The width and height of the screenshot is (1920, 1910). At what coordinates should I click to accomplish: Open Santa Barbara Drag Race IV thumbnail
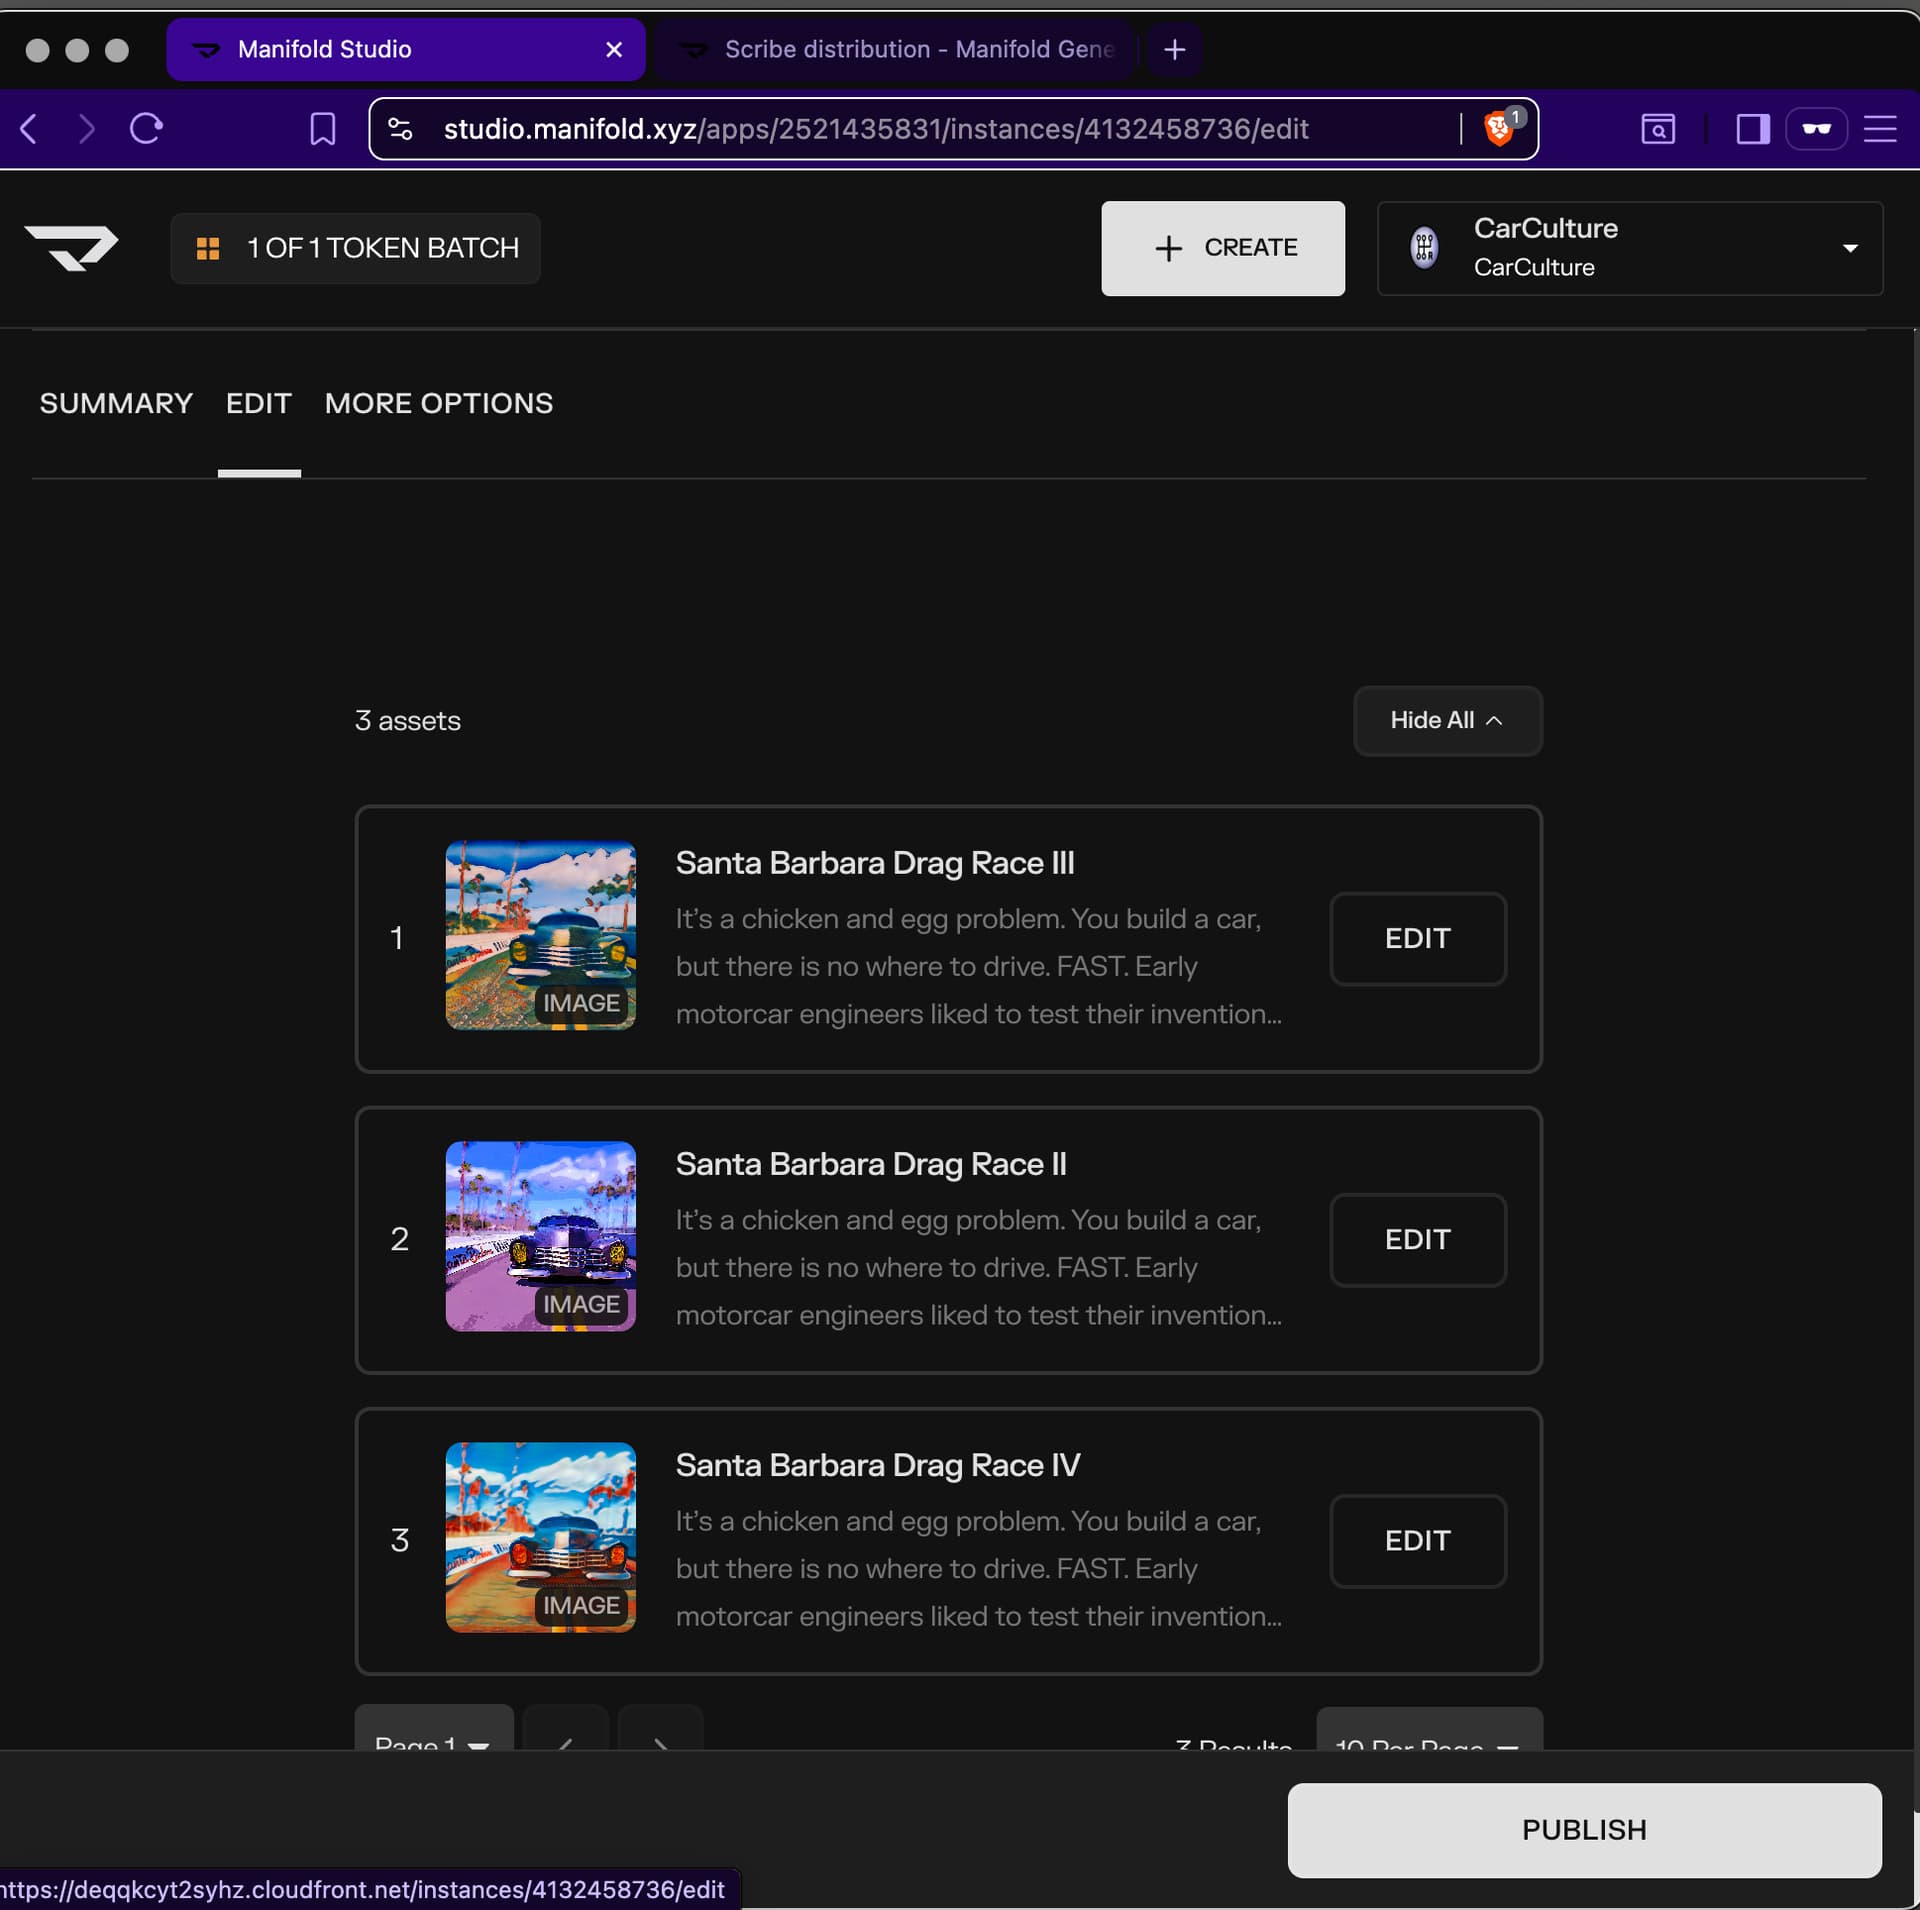point(540,1536)
